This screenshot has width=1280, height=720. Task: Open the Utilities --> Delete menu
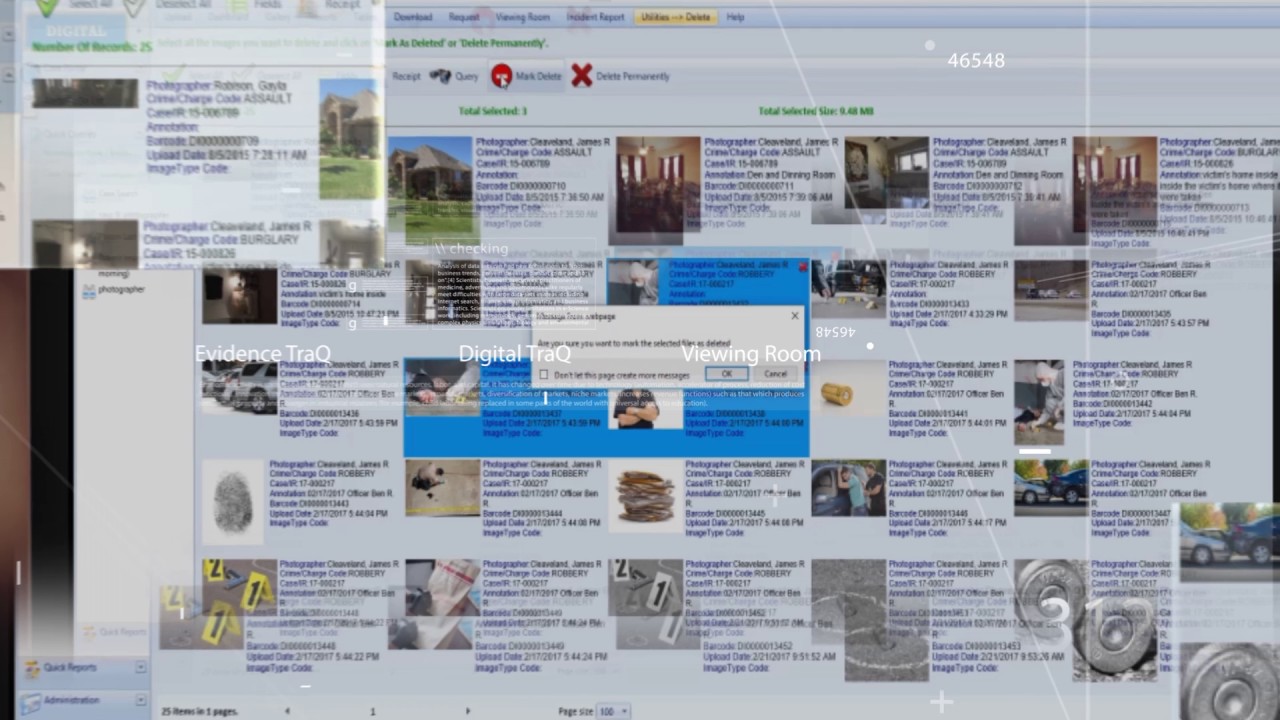click(675, 17)
